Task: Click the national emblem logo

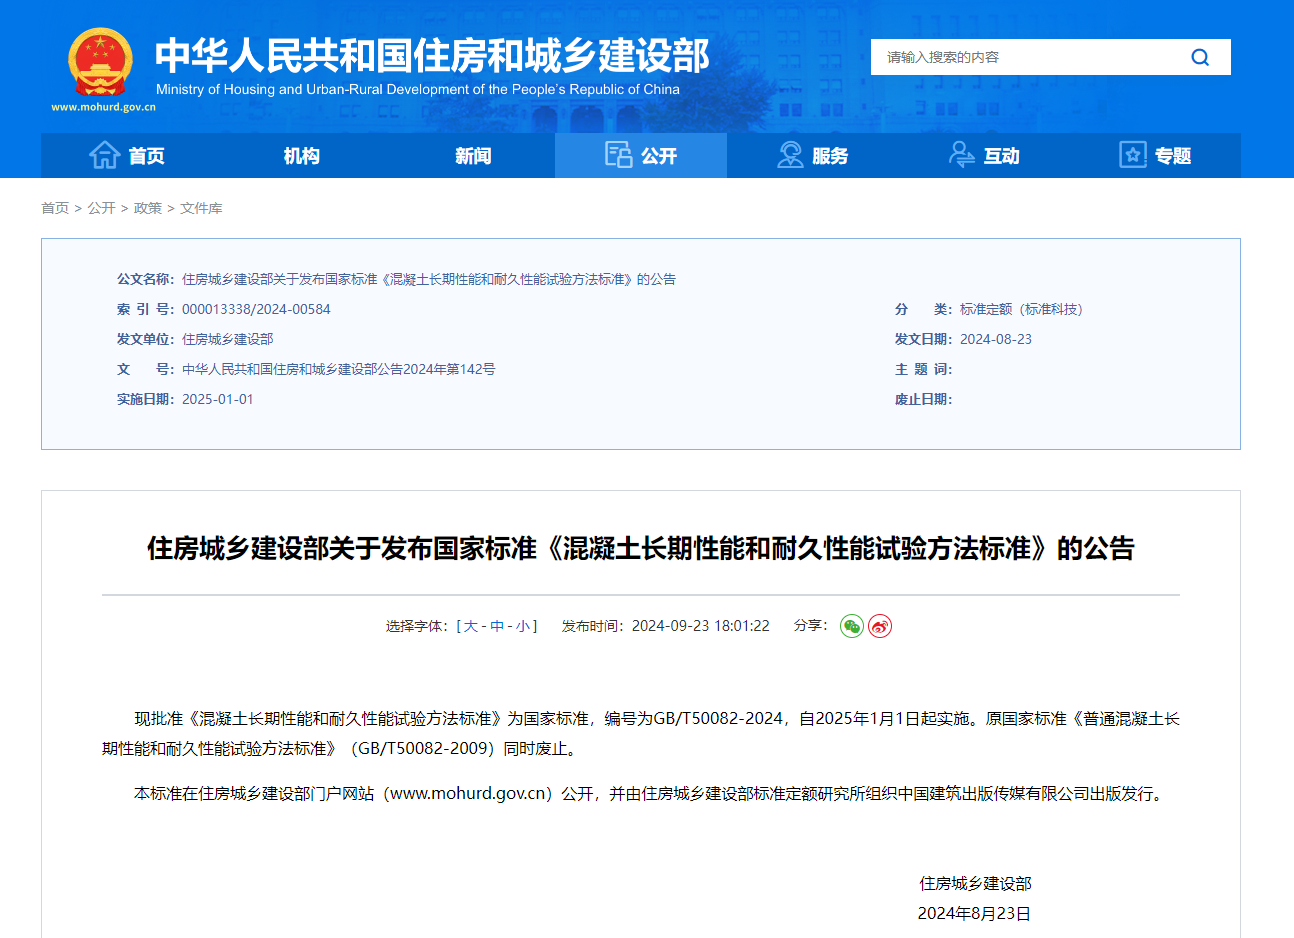Action: pos(100,62)
